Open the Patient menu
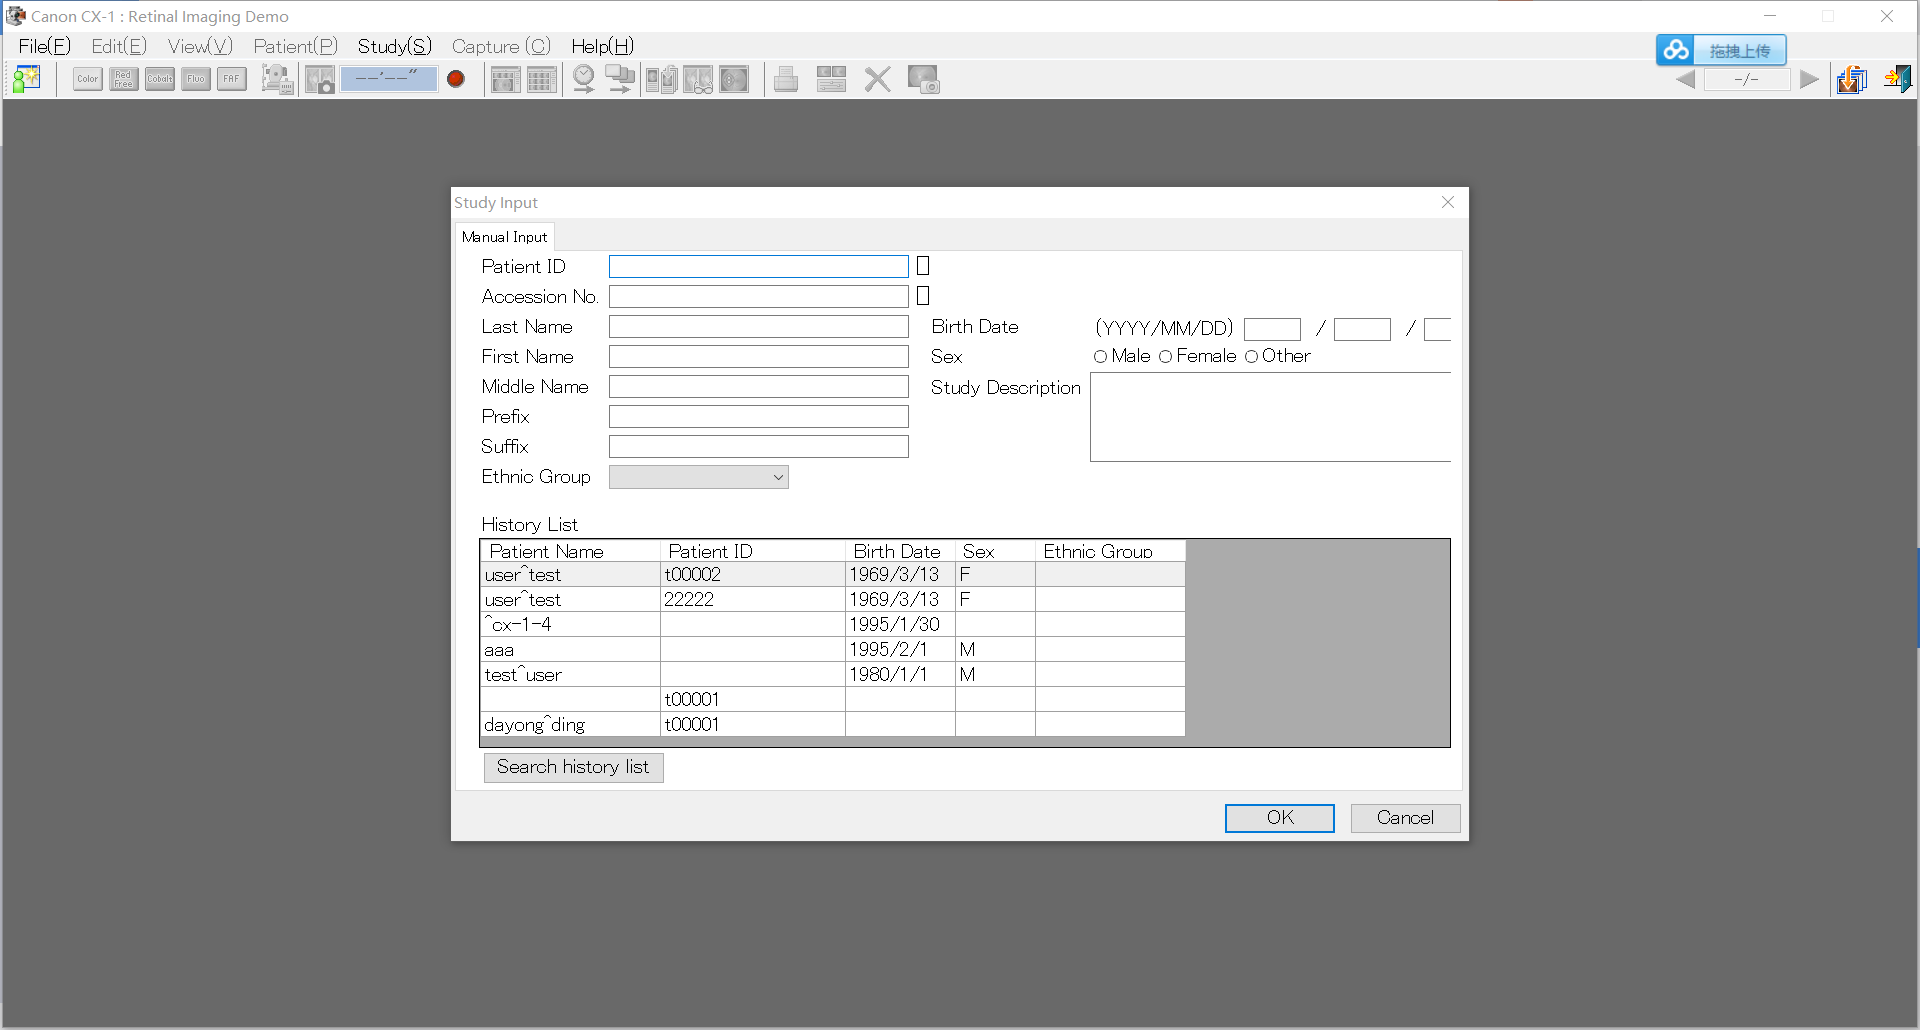This screenshot has height=1030, width=1920. tap(296, 46)
